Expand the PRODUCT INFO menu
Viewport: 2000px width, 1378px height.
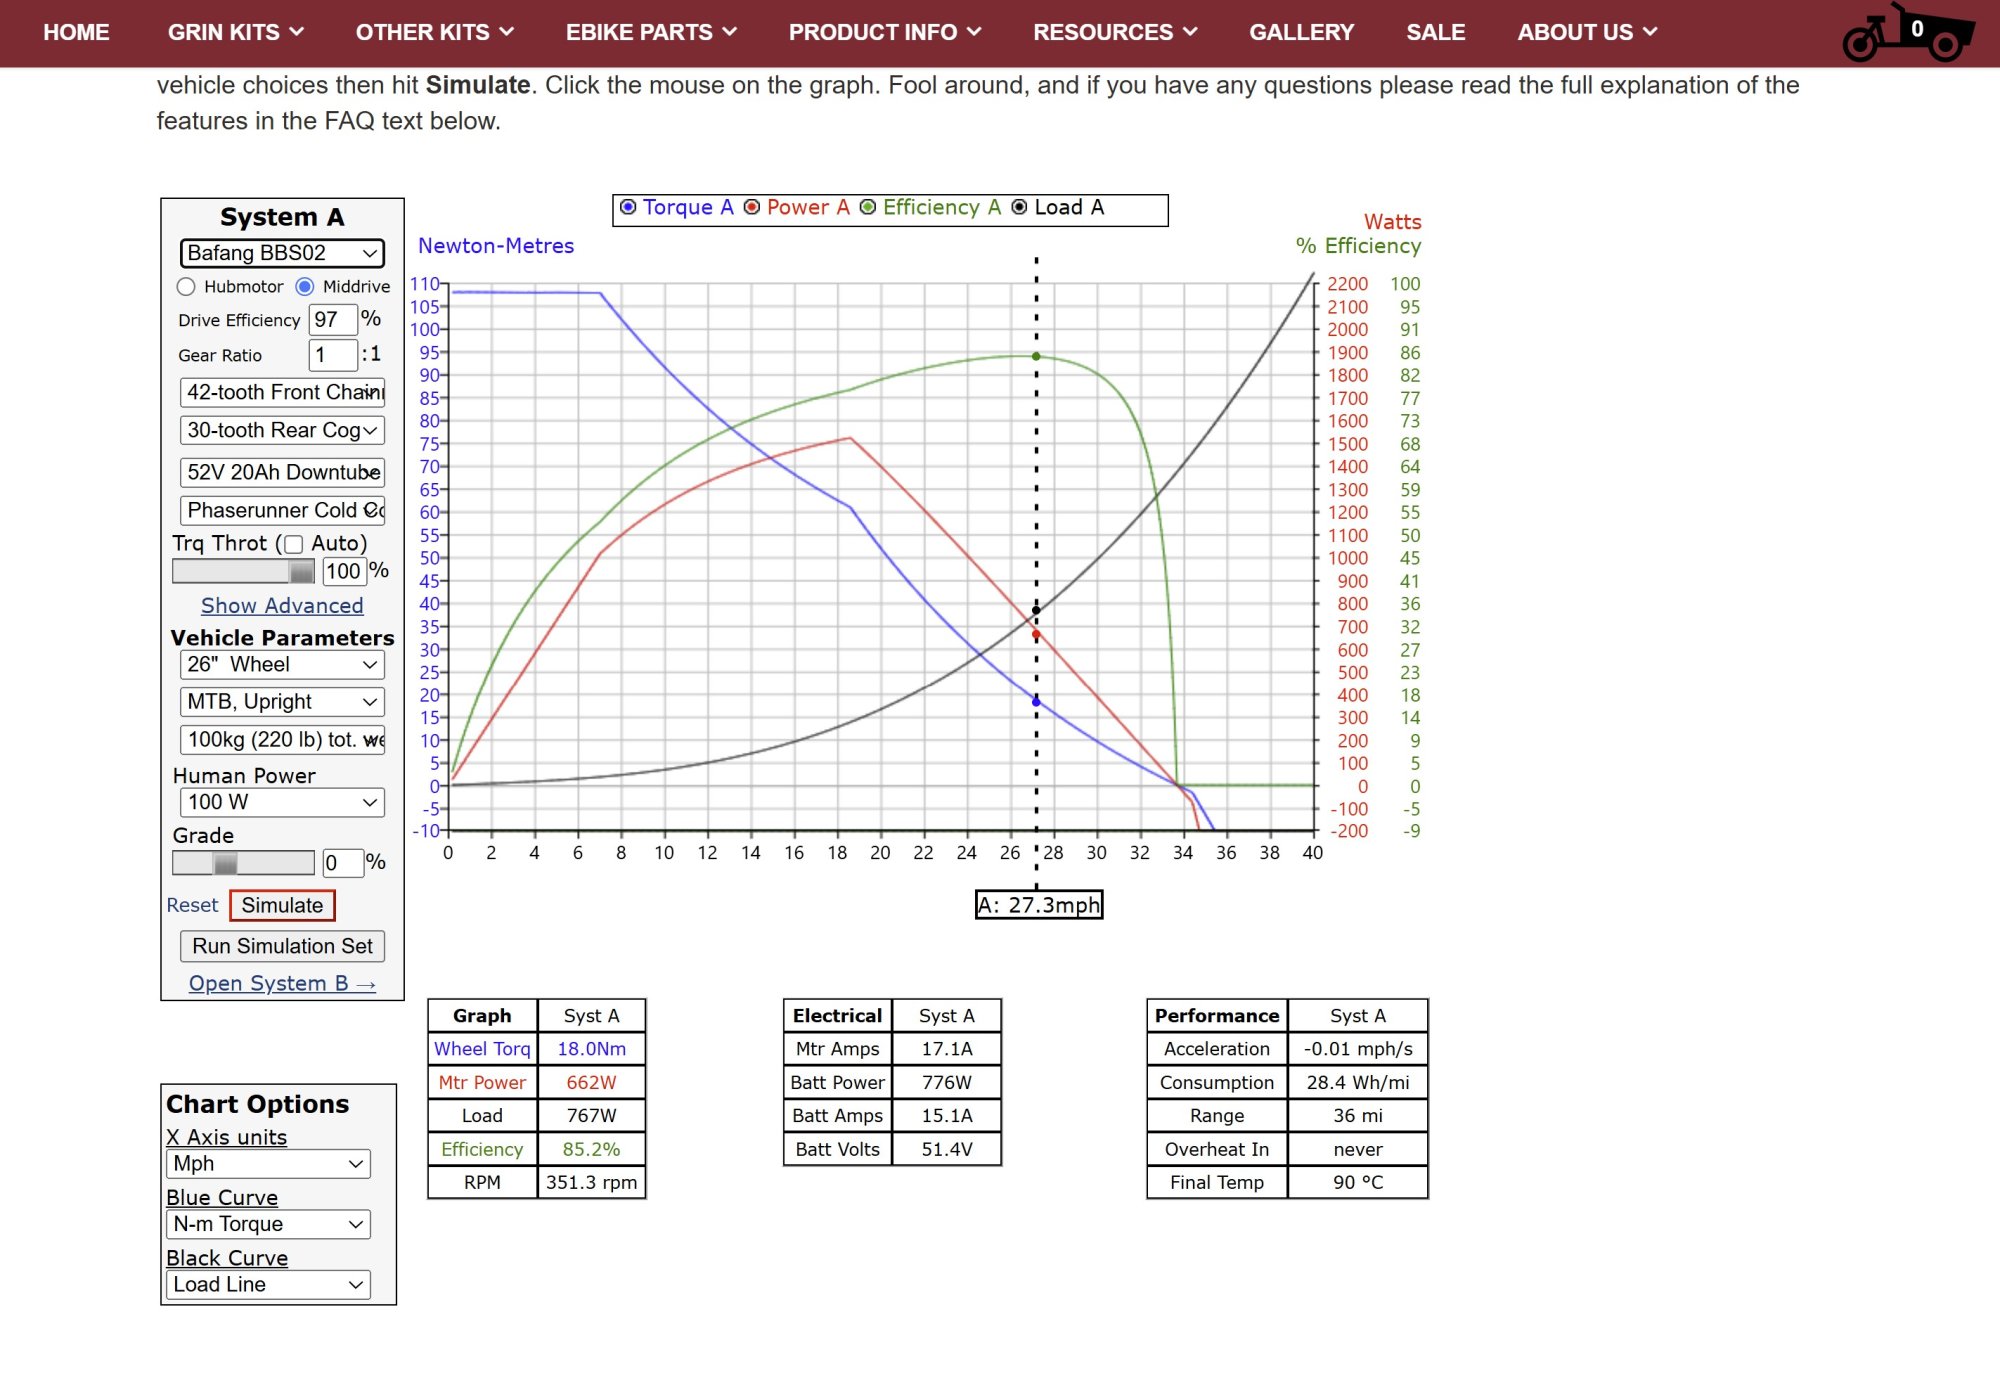885,32
